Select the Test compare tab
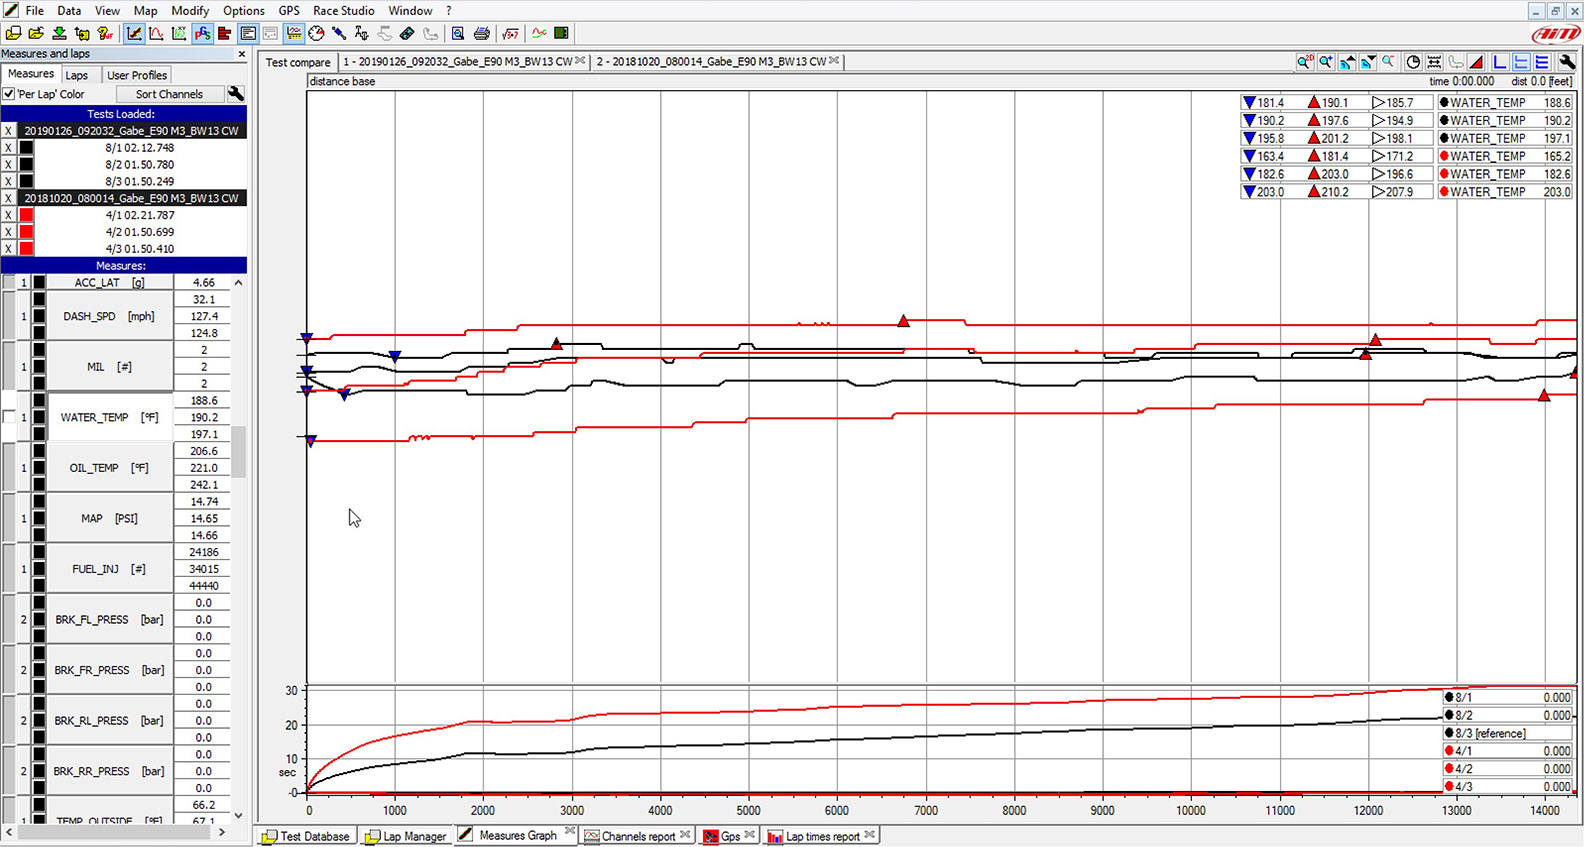Image resolution: width=1584 pixels, height=847 pixels. (x=297, y=62)
